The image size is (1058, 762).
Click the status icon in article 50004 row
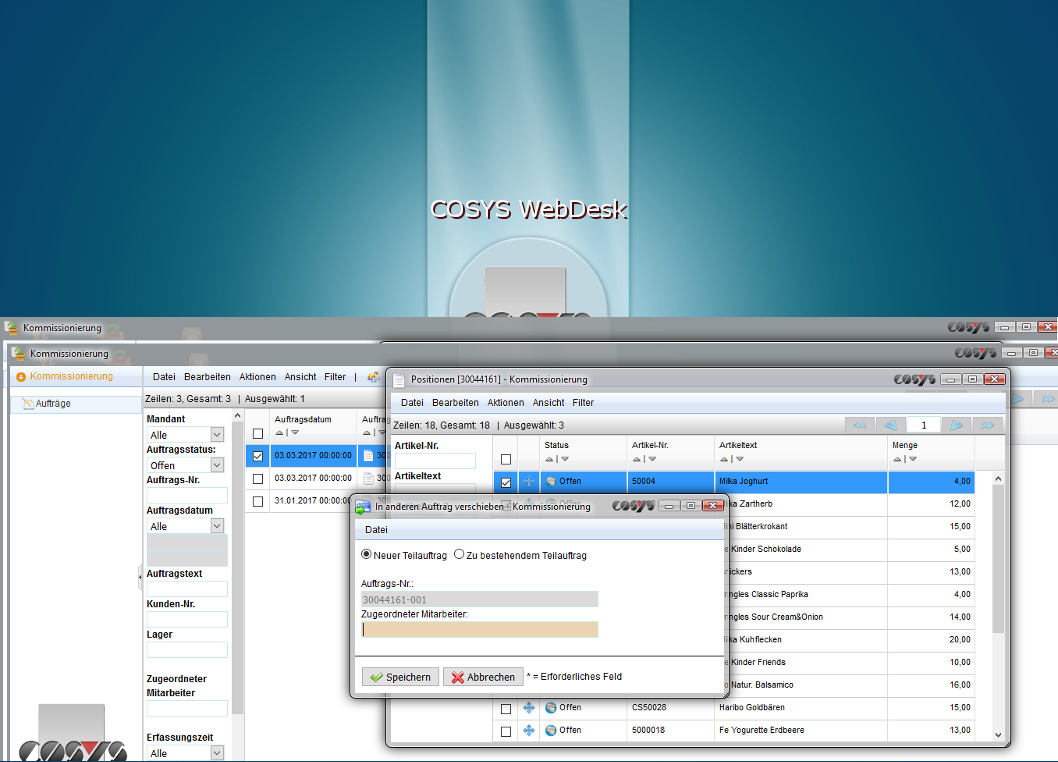tap(551, 482)
